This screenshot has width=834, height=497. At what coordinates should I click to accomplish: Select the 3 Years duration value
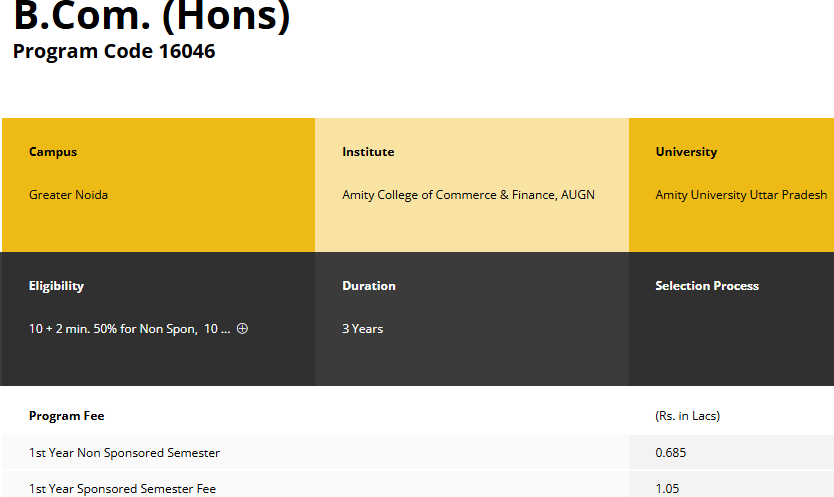pyautogui.click(x=362, y=329)
